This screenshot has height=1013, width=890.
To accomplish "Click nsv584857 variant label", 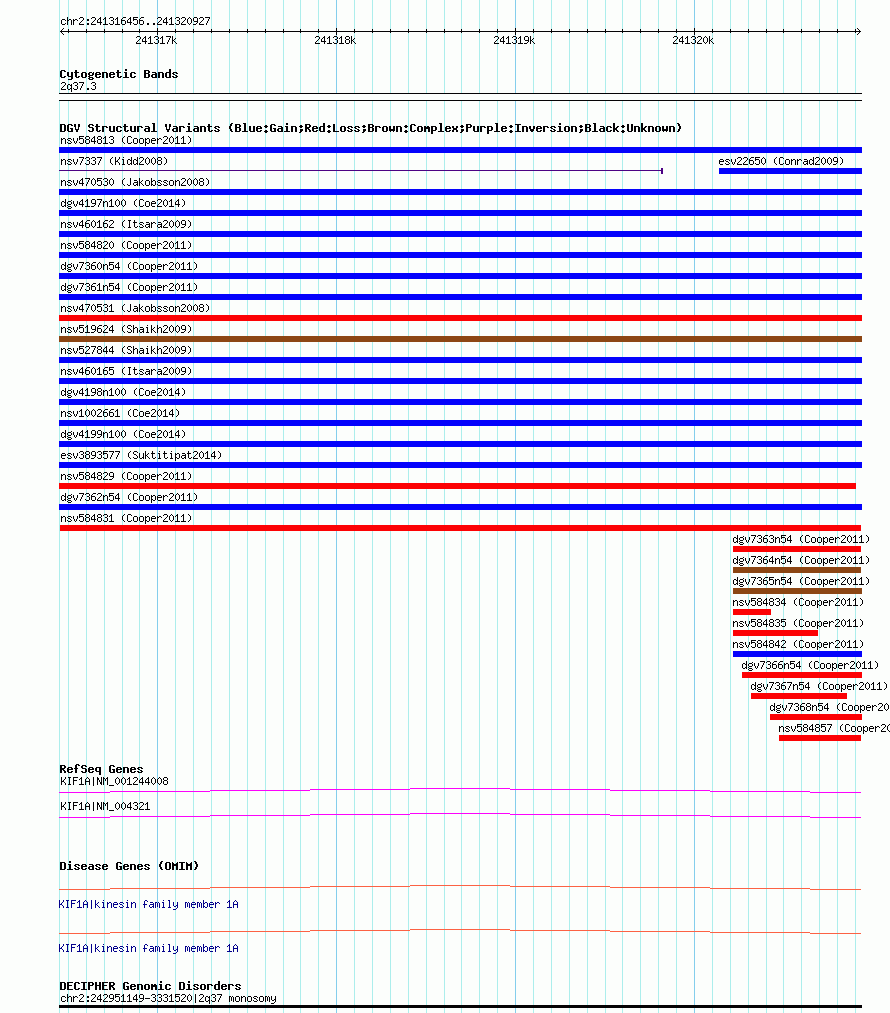I will tap(834, 728).
